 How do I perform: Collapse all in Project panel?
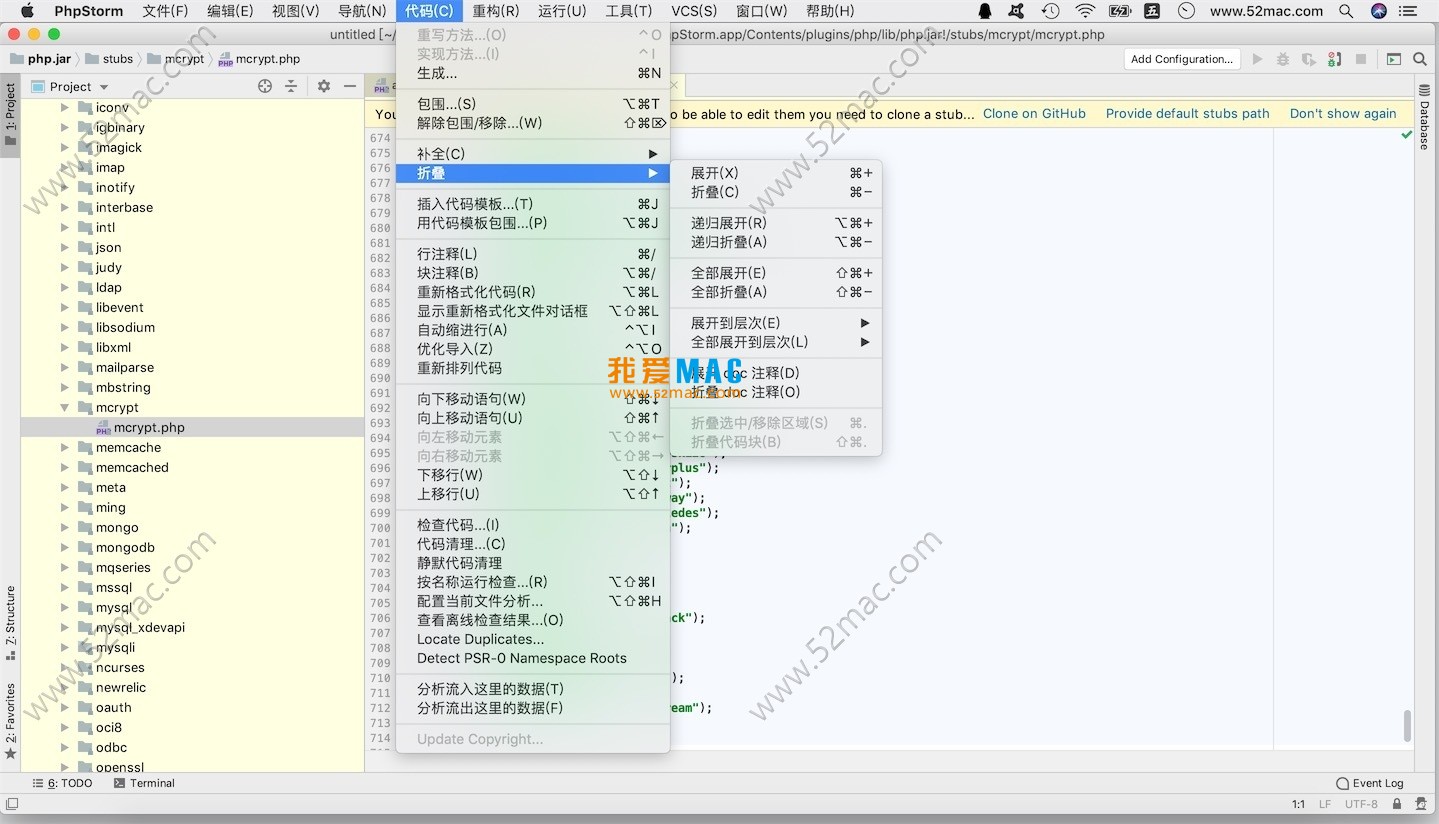291,86
